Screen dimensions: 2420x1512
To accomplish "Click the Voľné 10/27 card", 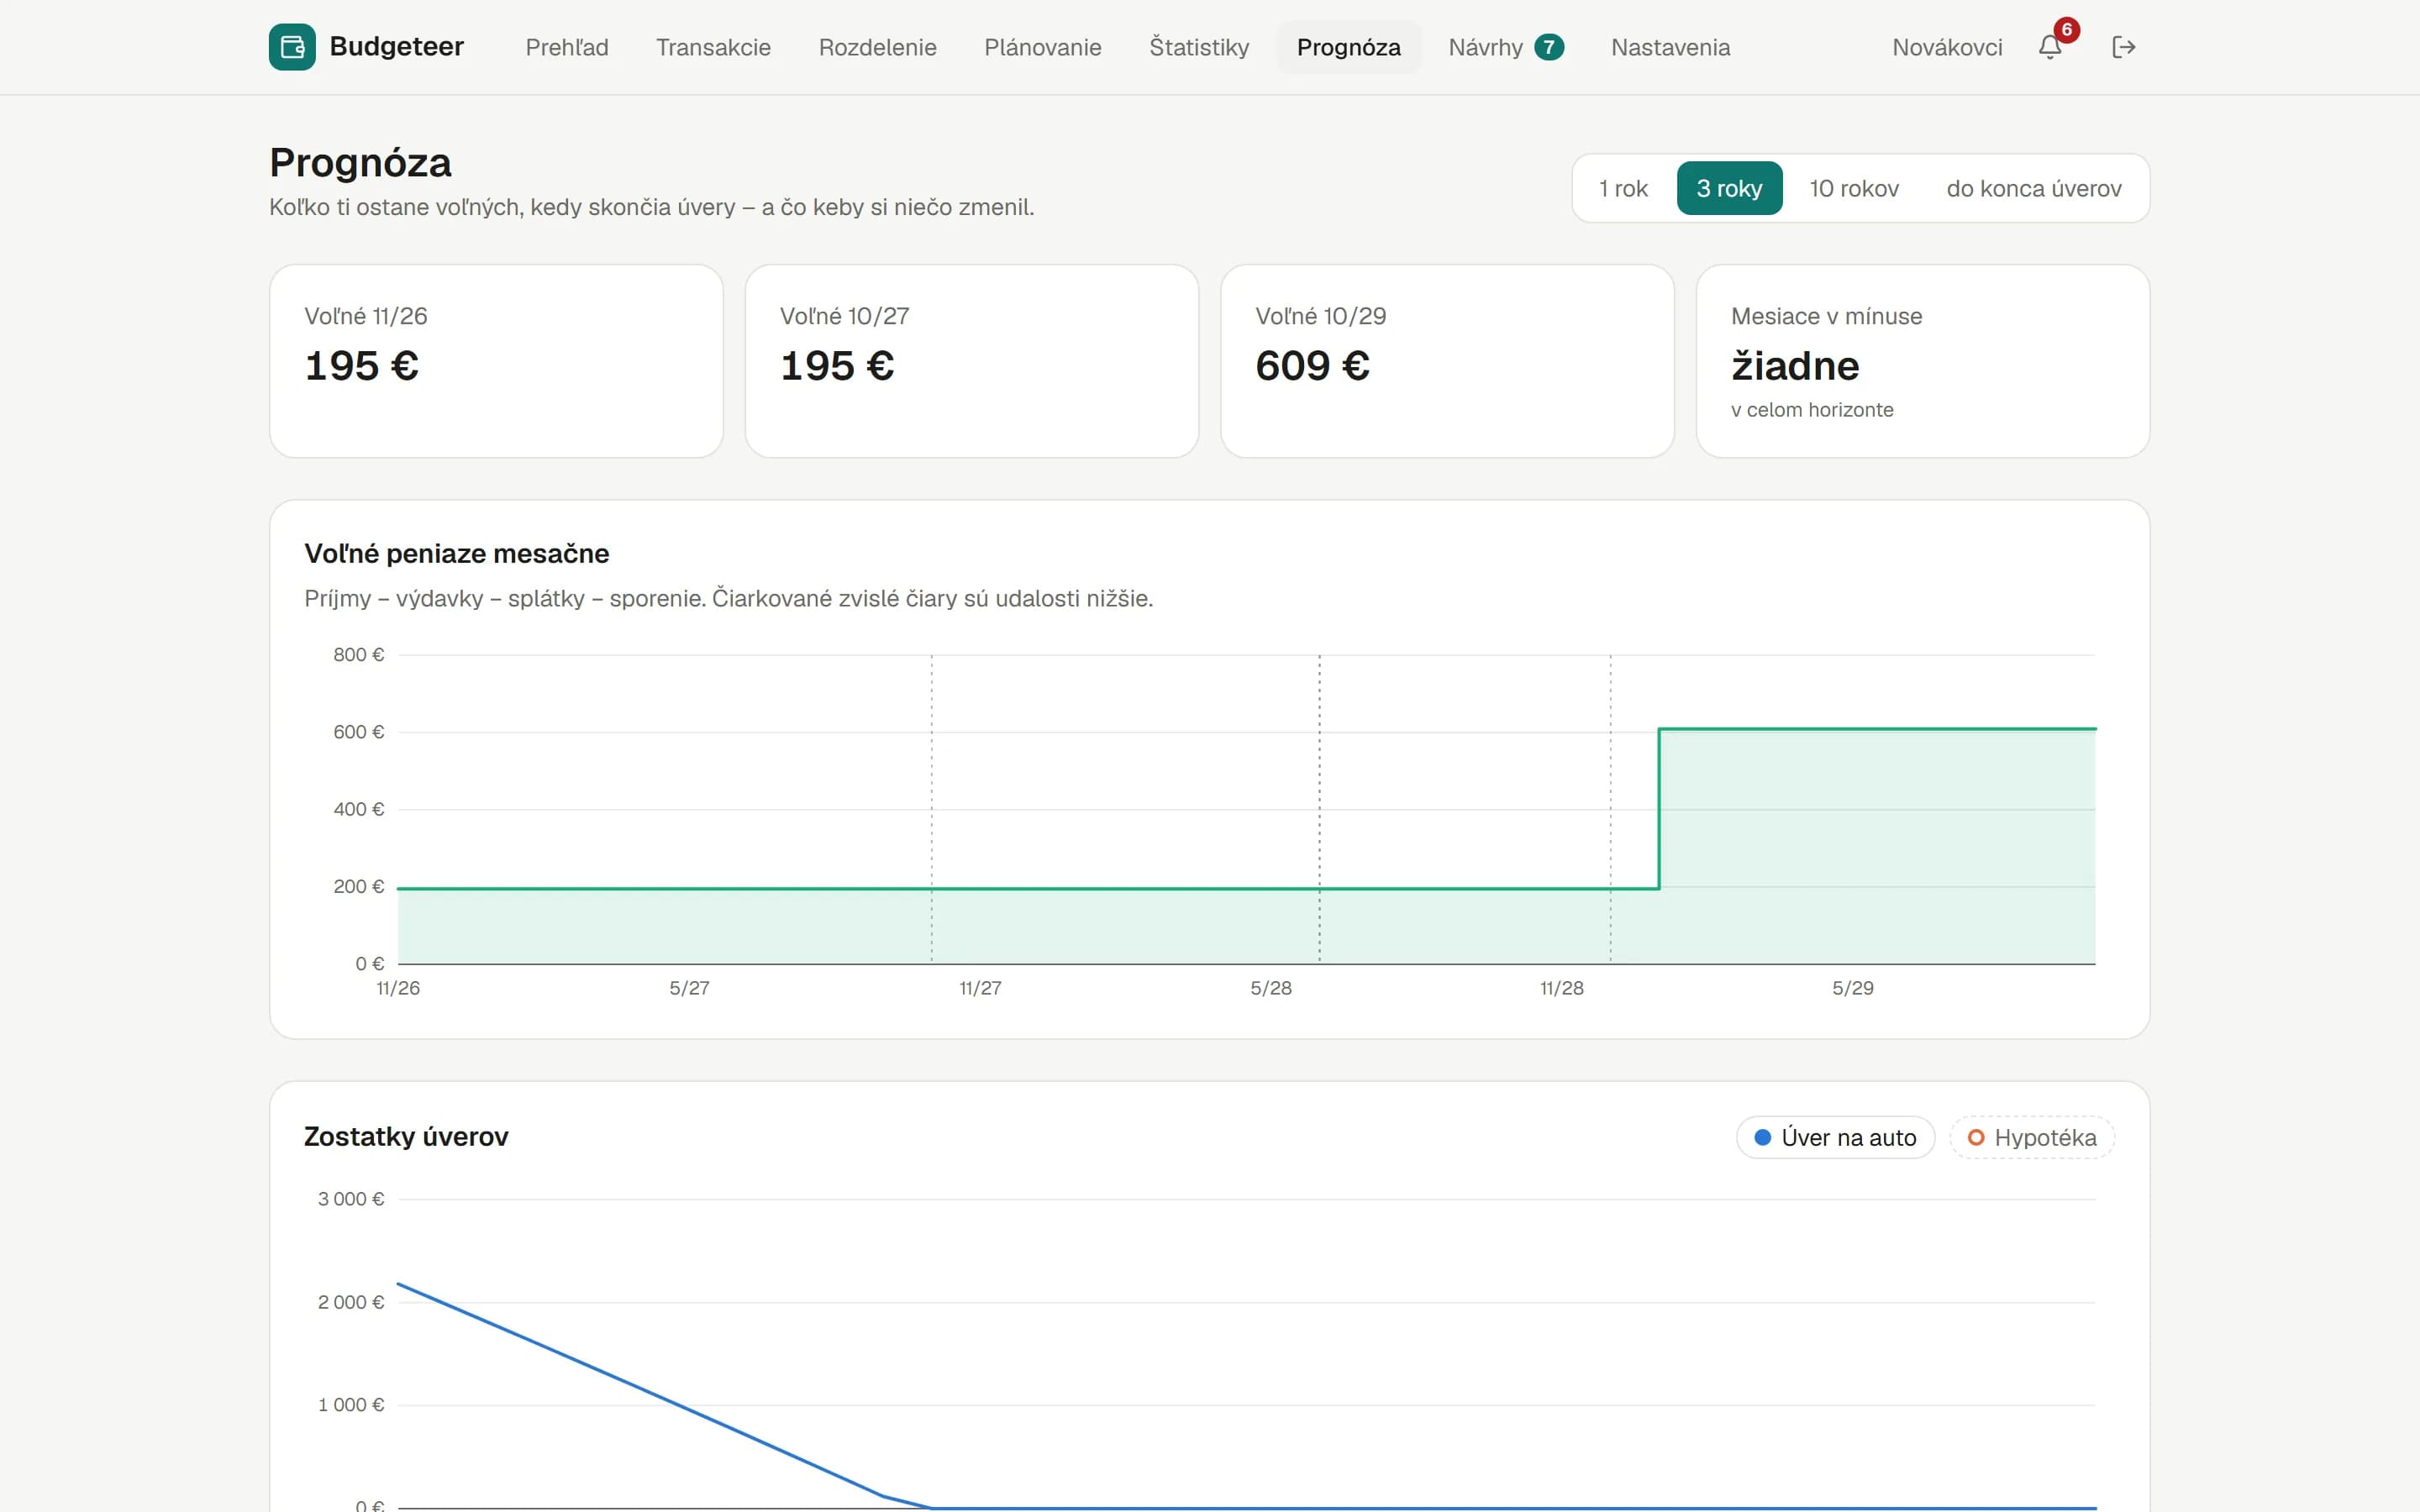I will (x=972, y=361).
